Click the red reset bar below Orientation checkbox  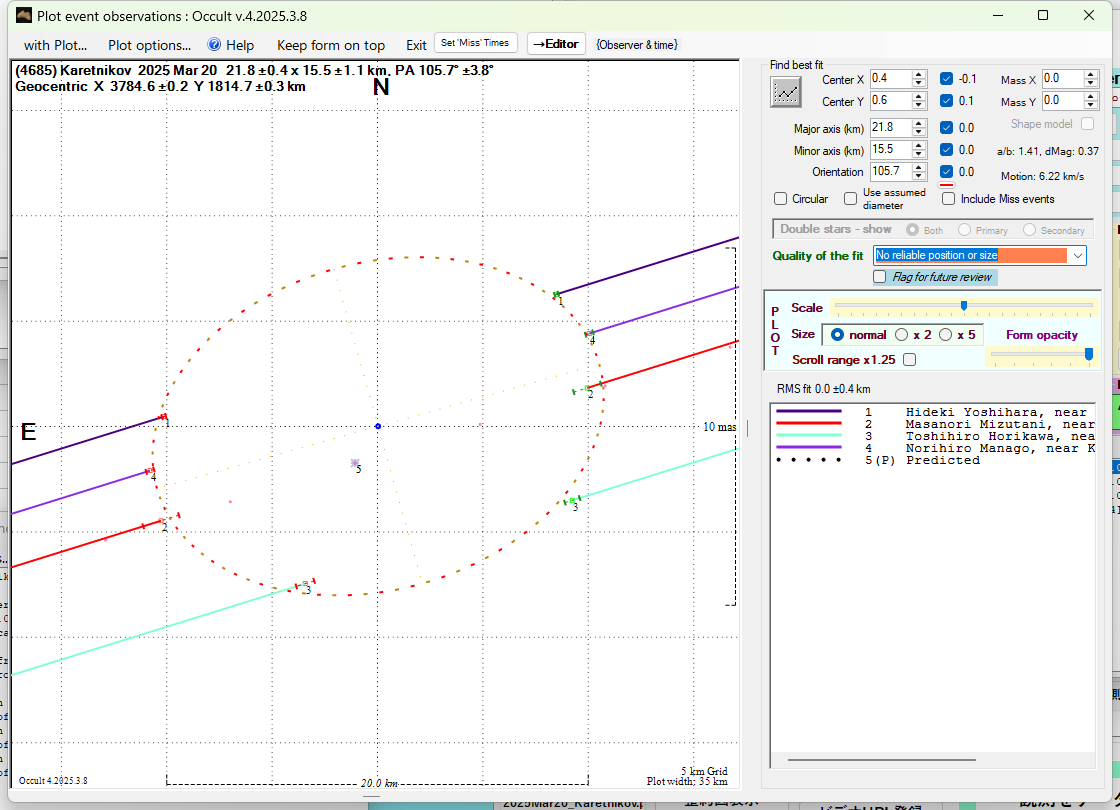946,185
